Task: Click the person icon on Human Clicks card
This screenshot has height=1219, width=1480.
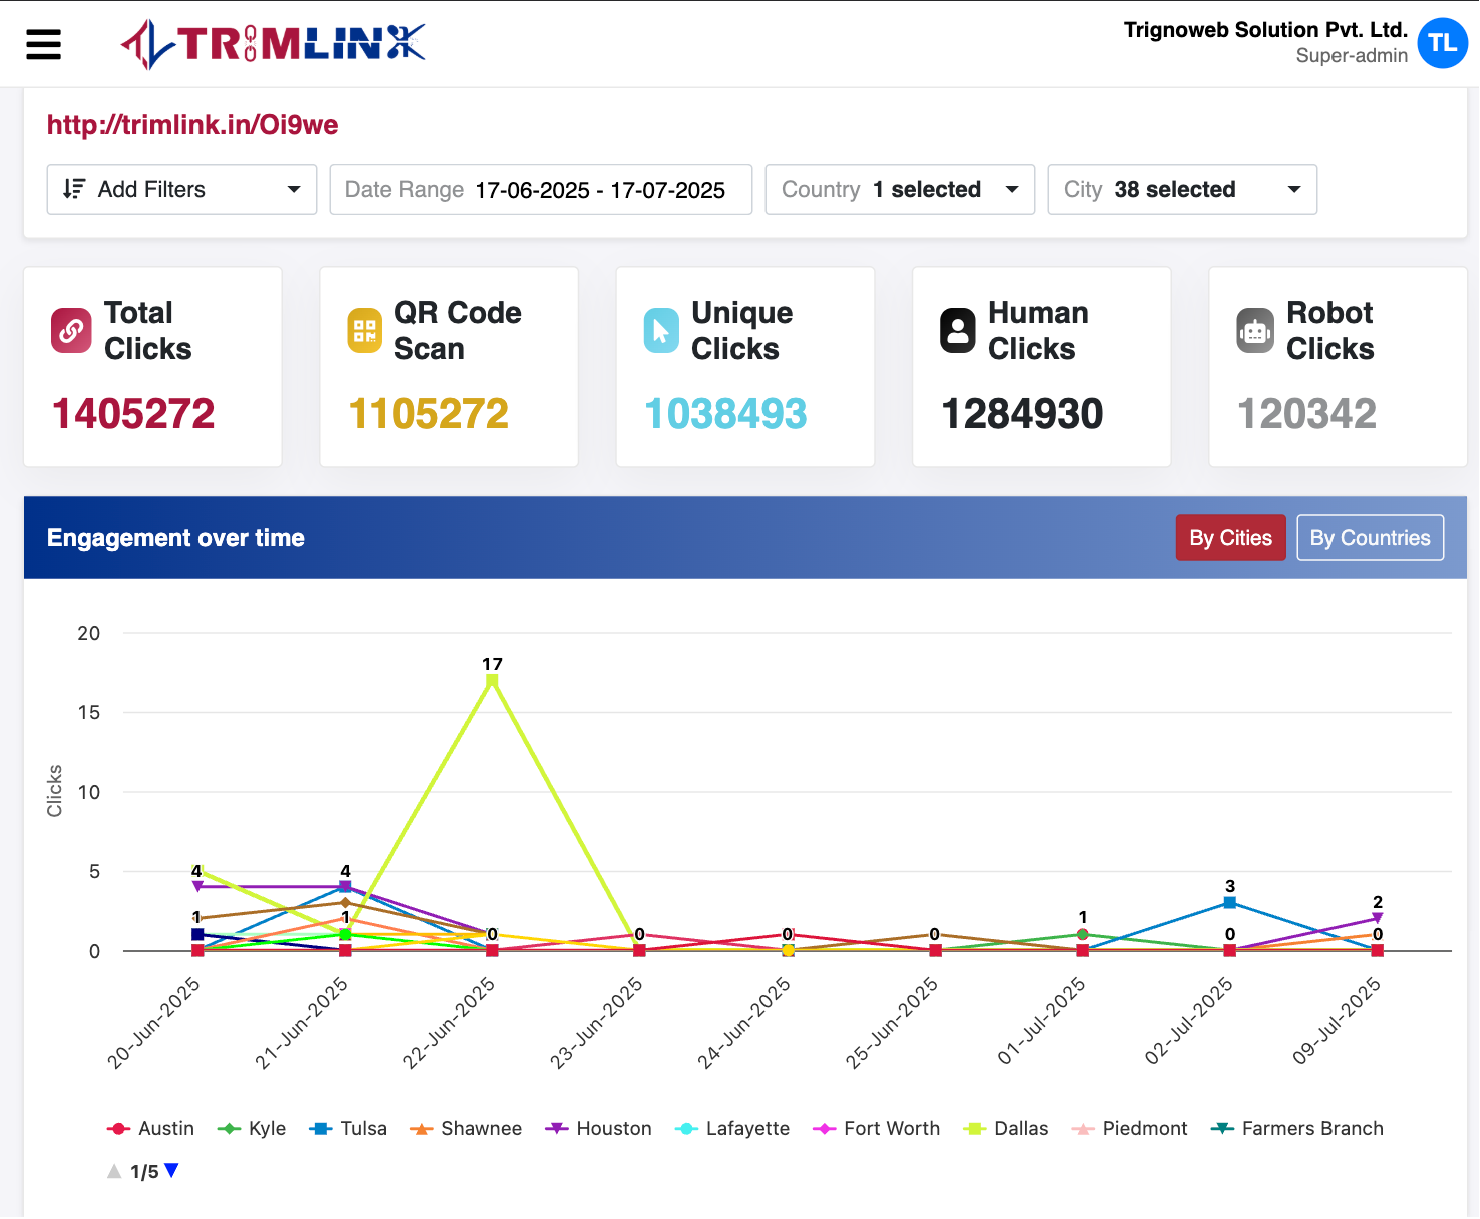Action: pyautogui.click(x=958, y=330)
